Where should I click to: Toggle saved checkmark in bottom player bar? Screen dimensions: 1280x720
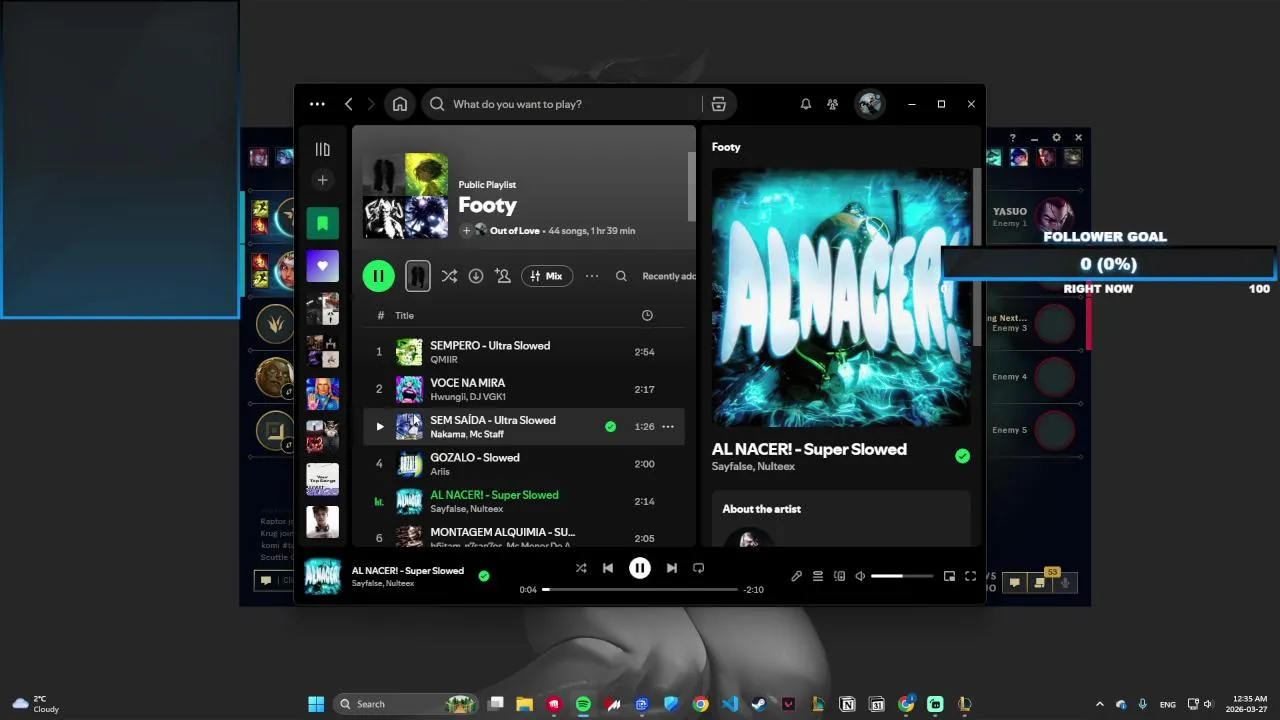[x=484, y=576]
